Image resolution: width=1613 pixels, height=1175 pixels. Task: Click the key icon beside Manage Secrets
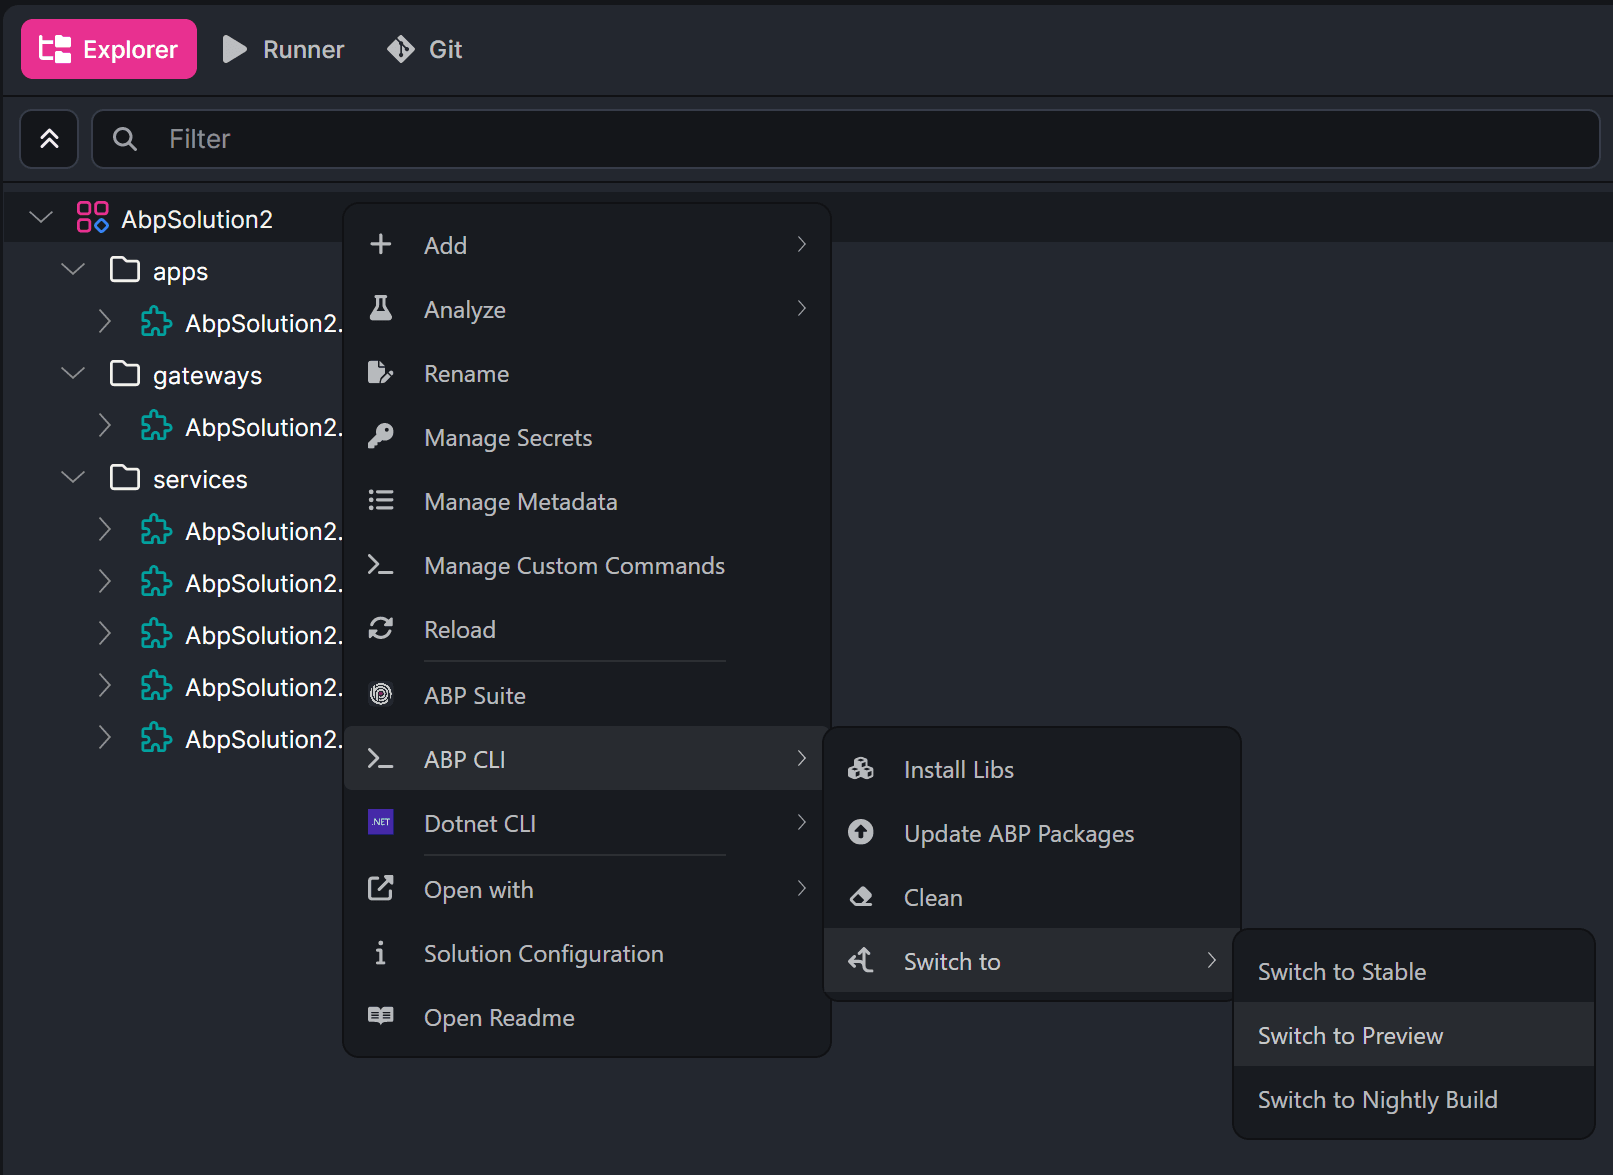point(381,436)
